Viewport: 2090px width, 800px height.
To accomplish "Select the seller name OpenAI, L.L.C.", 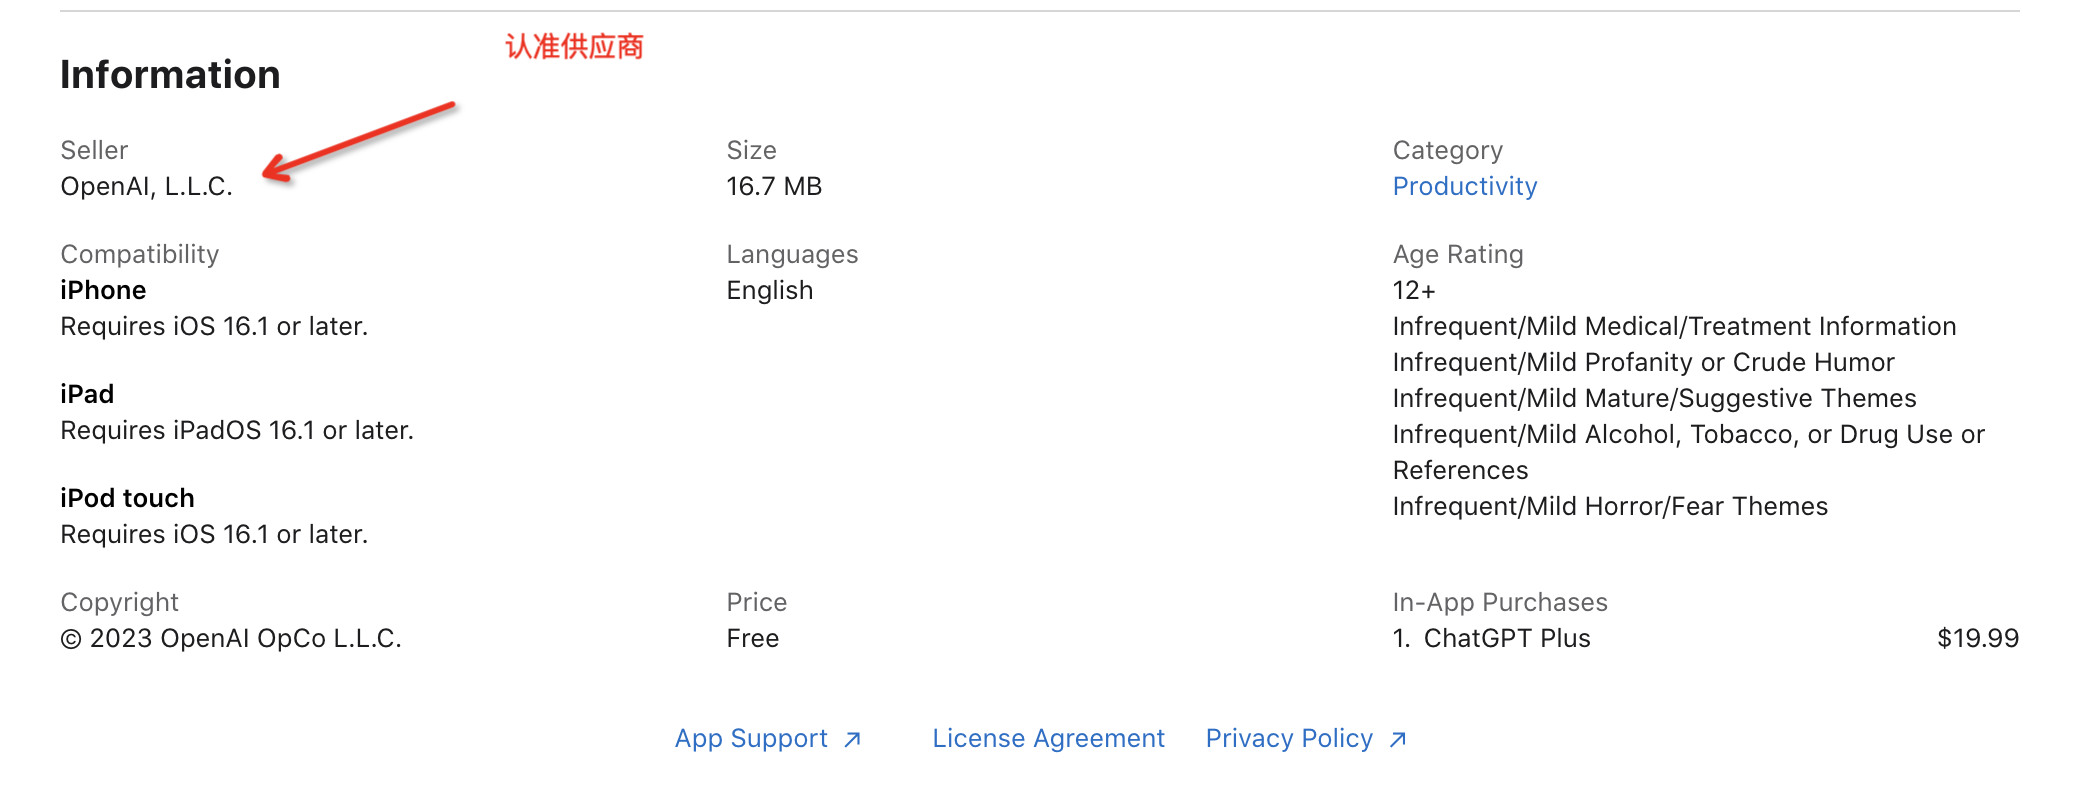I will (x=146, y=187).
